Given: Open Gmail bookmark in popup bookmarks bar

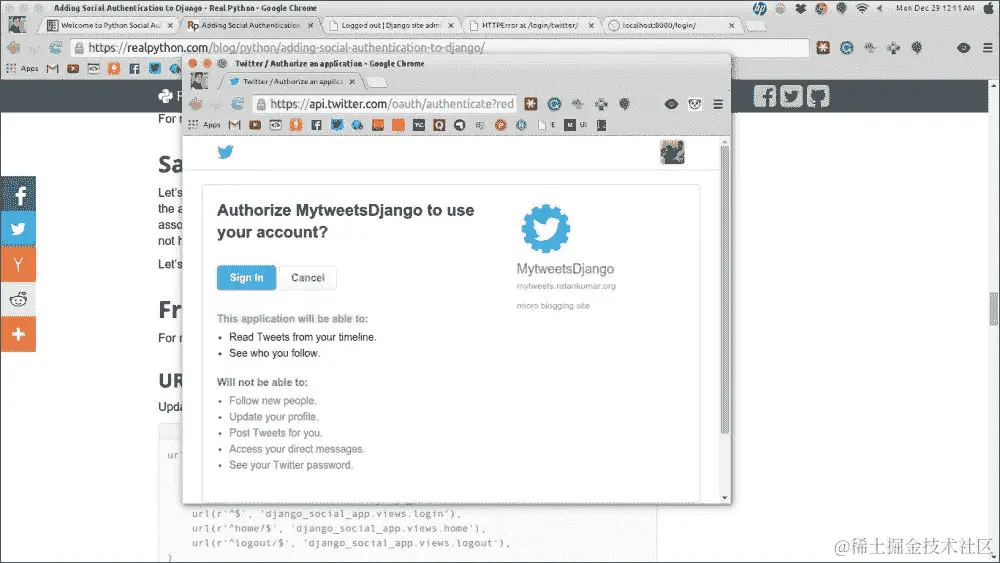Looking at the screenshot, I should pos(235,125).
